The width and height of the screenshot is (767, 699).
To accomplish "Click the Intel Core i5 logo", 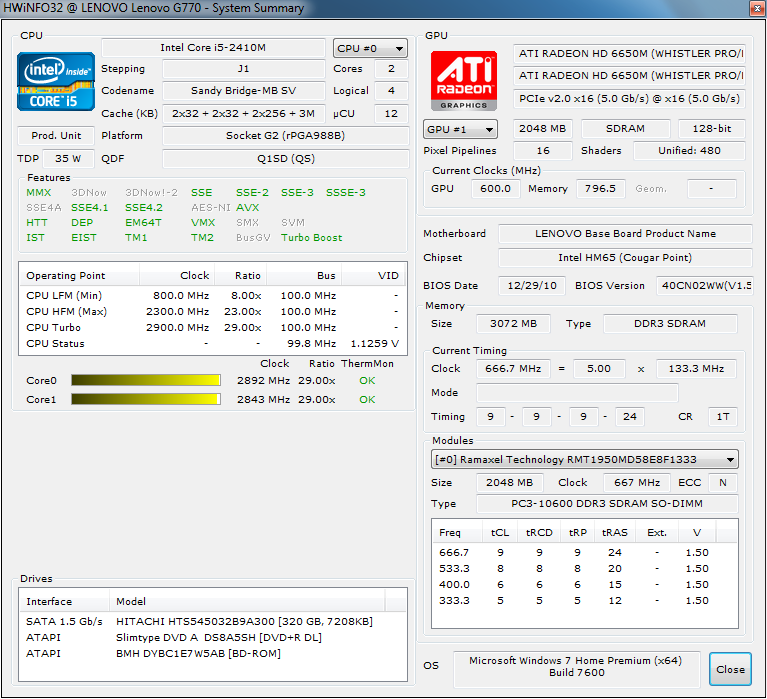I will (x=56, y=82).
